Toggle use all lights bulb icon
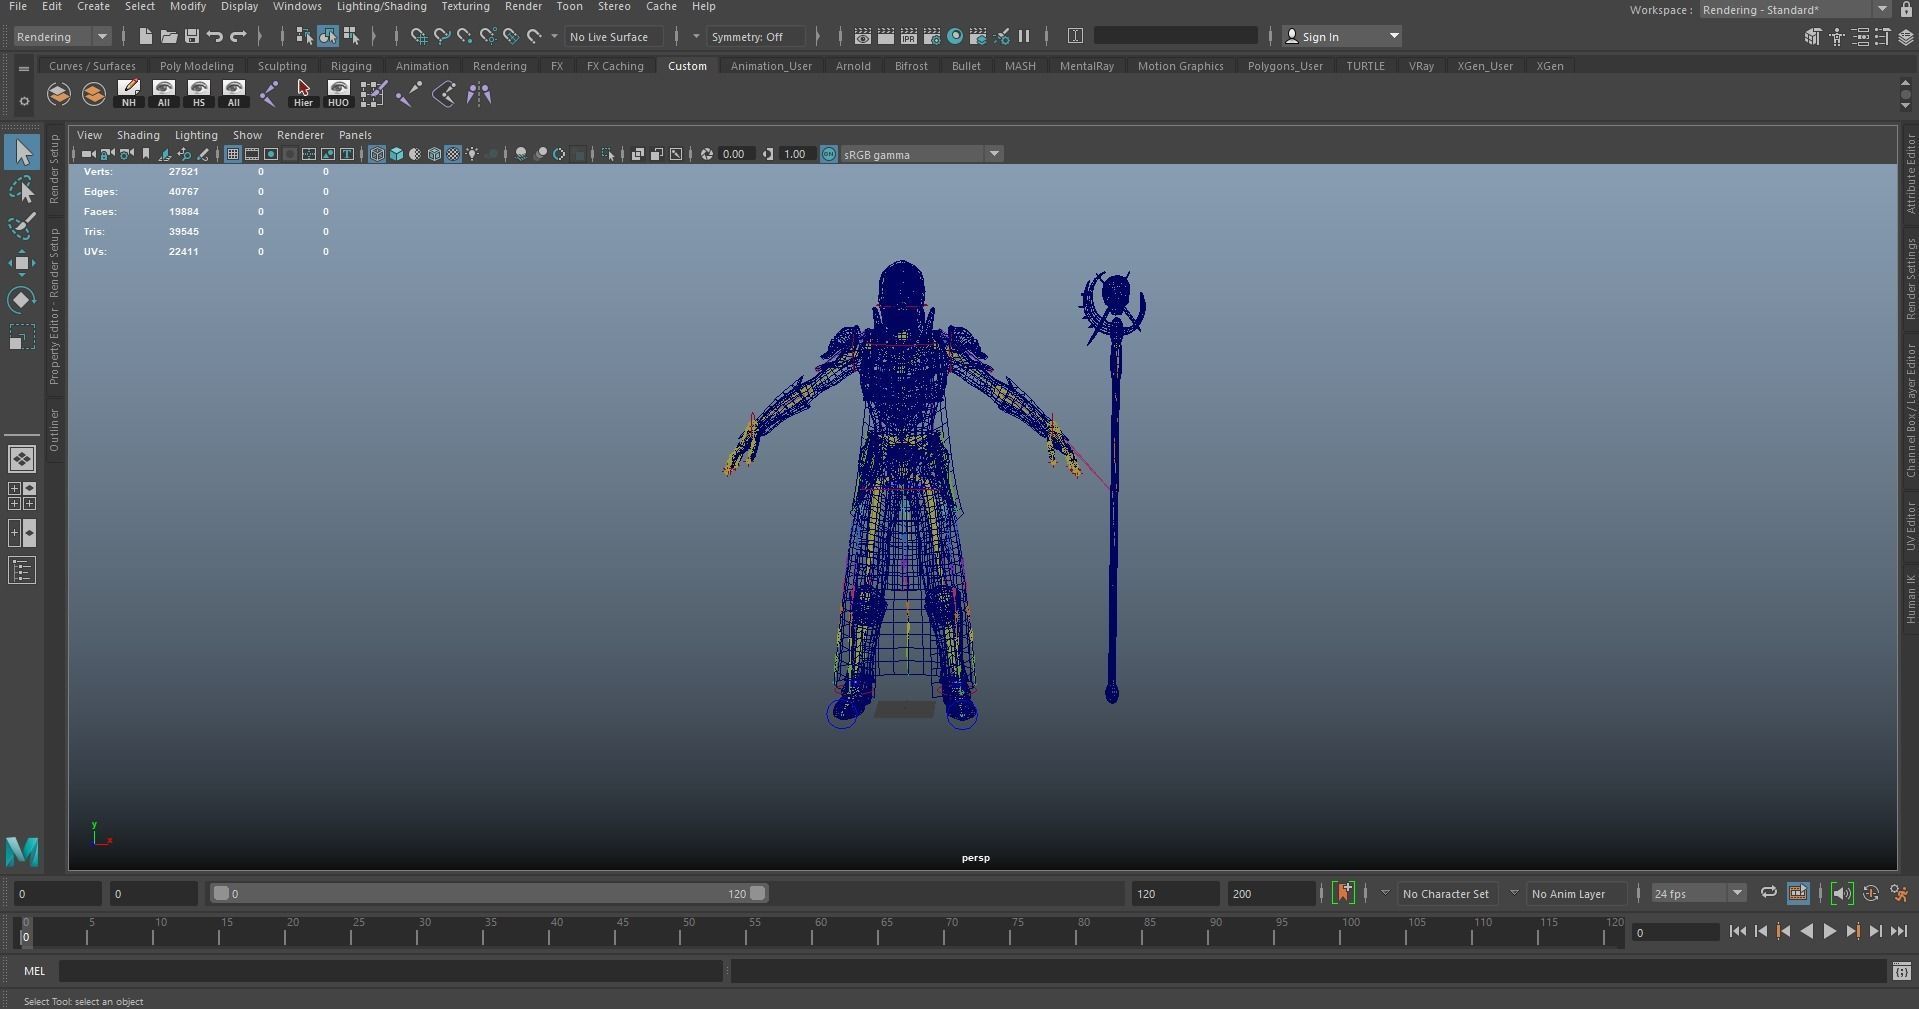This screenshot has width=1919, height=1009. (x=472, y=154)
